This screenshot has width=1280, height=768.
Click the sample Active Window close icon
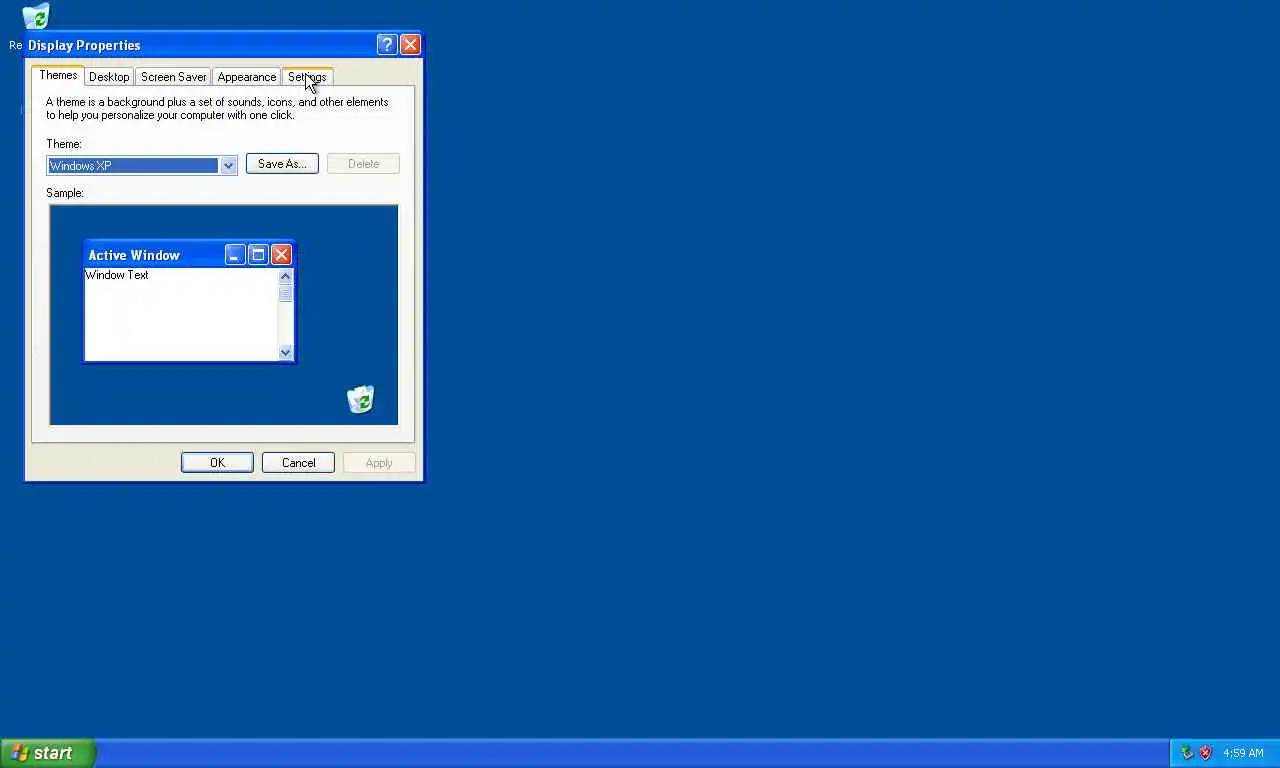click(281, 255)
